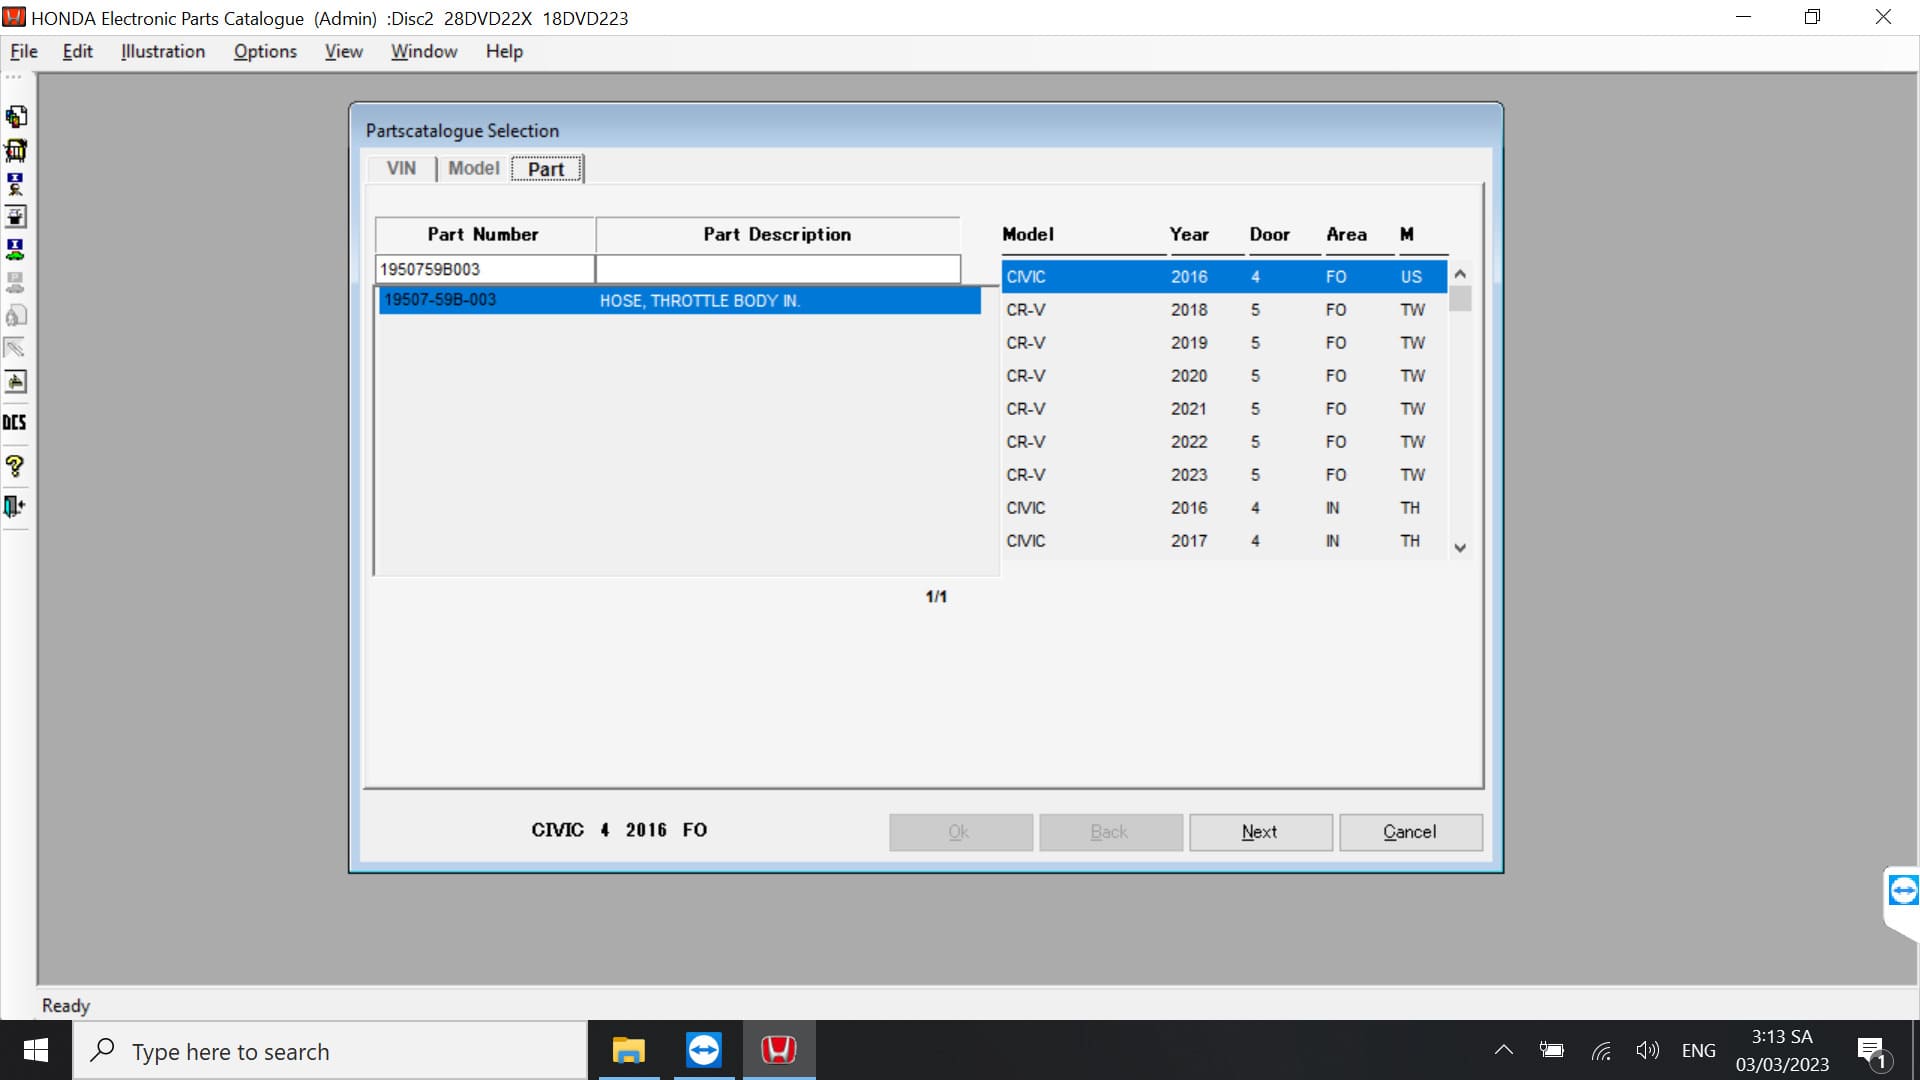Click the exit door icon in toolbar

(x=15, y=506)
